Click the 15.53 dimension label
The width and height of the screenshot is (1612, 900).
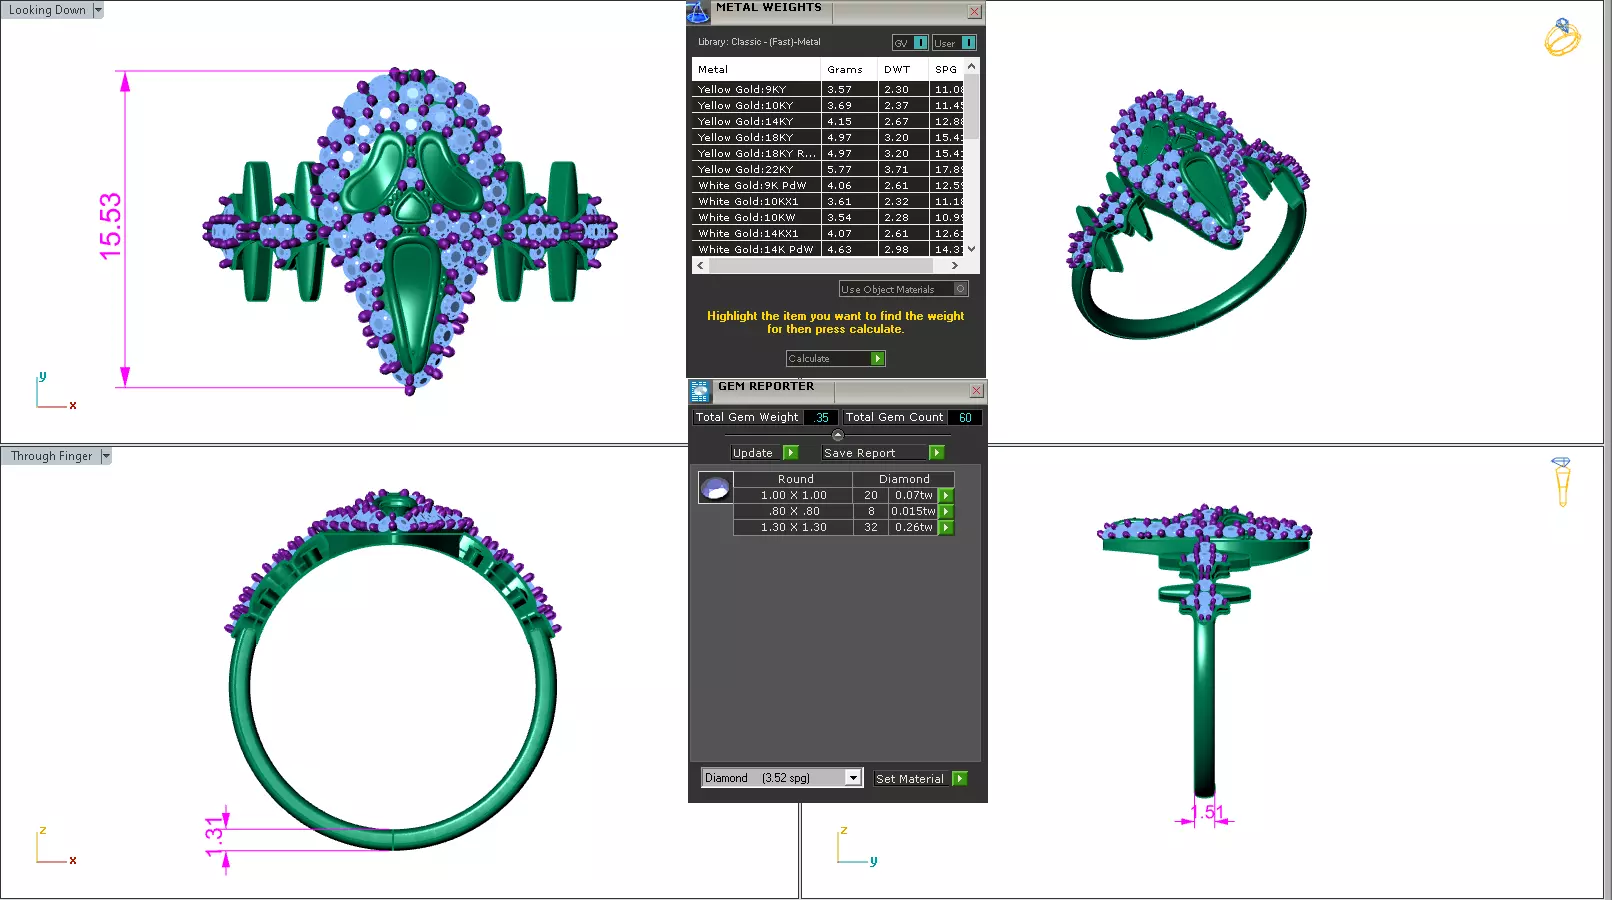pyautogui.click(x=110, y=227)
